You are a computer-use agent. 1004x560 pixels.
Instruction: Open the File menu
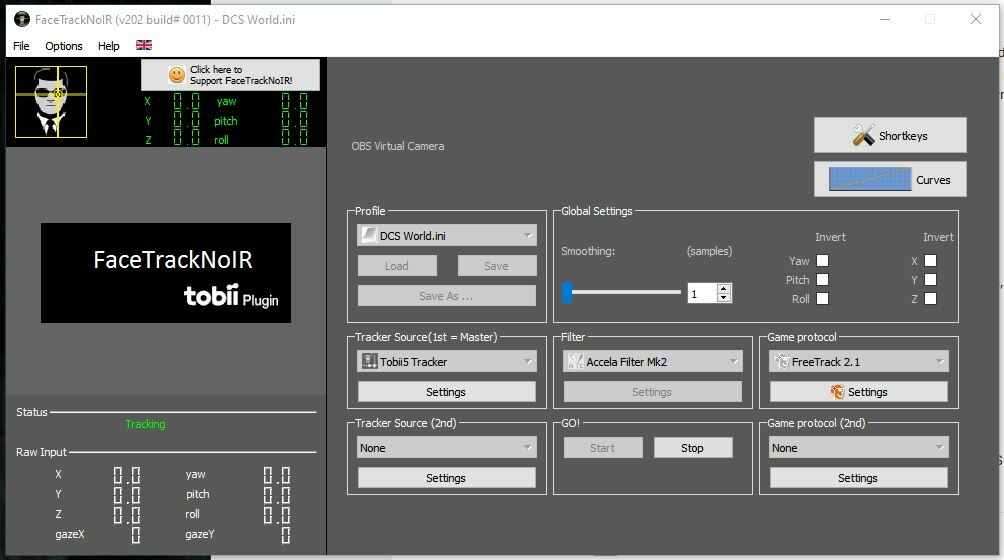click(21, 46)
